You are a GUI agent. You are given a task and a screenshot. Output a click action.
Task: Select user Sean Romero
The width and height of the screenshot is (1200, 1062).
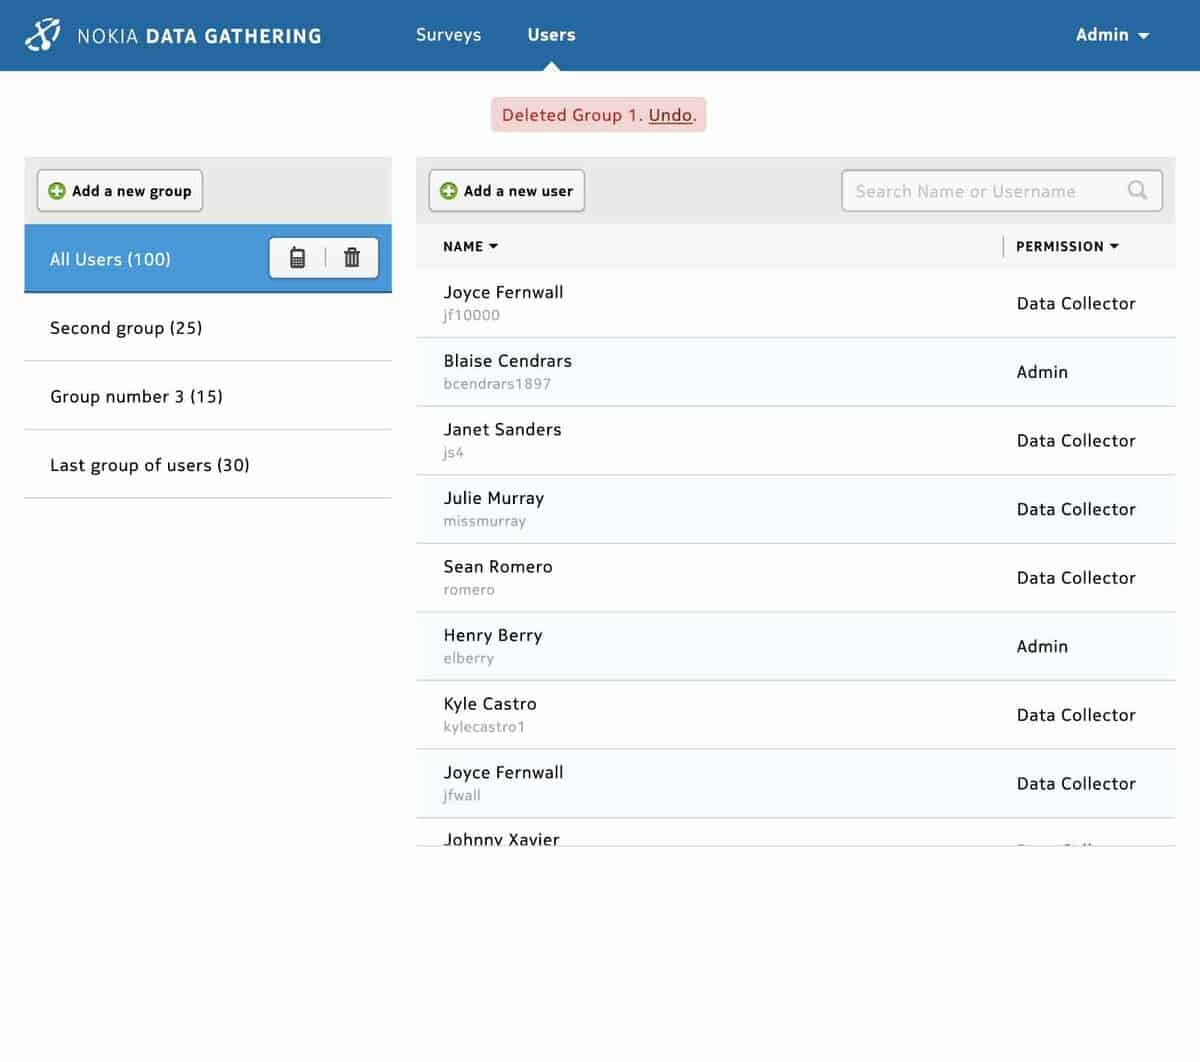tap(795, 578)
